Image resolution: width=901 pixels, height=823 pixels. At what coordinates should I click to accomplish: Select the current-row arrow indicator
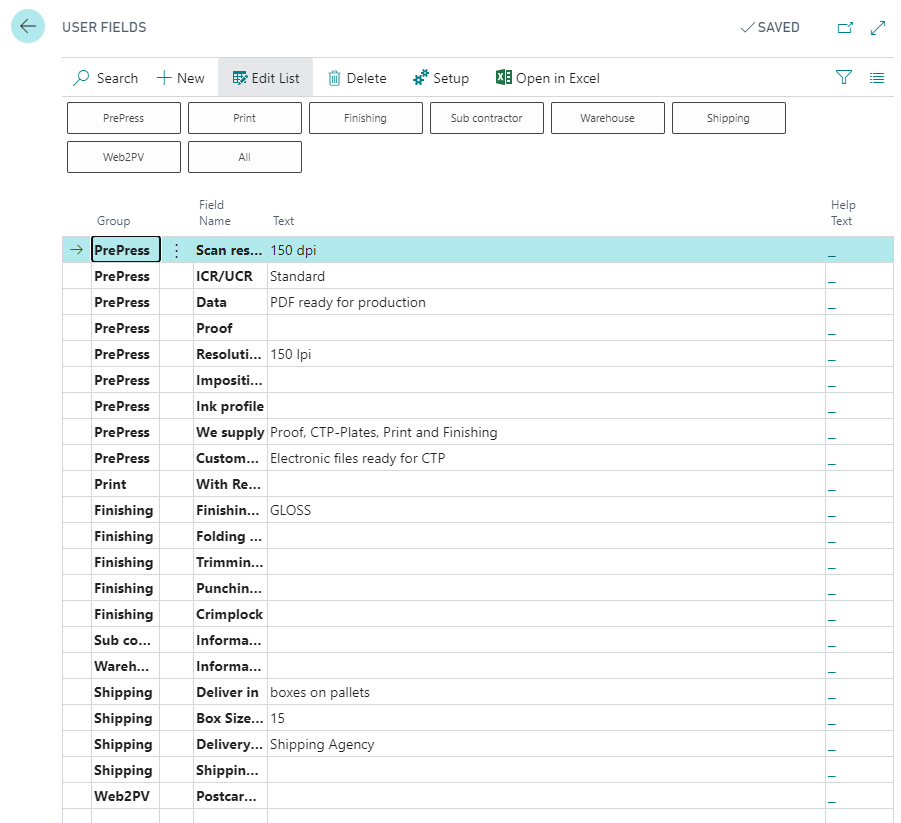76,250
